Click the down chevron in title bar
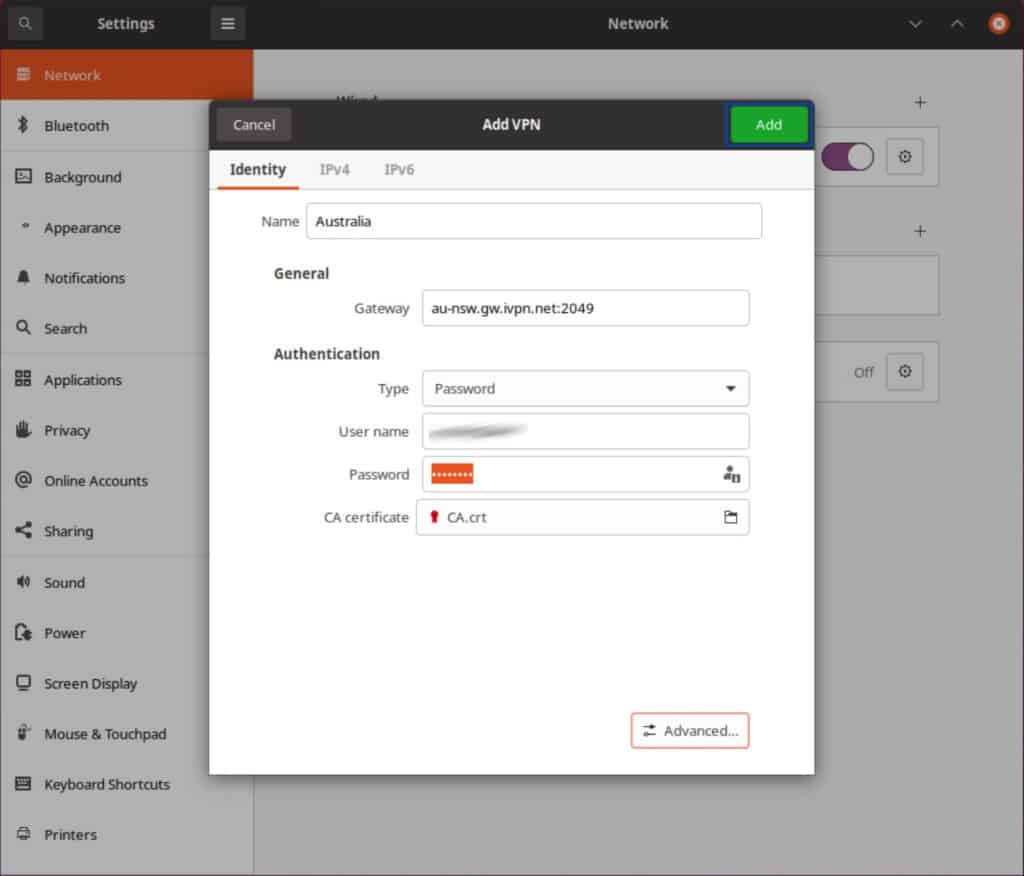 point(916,24)
